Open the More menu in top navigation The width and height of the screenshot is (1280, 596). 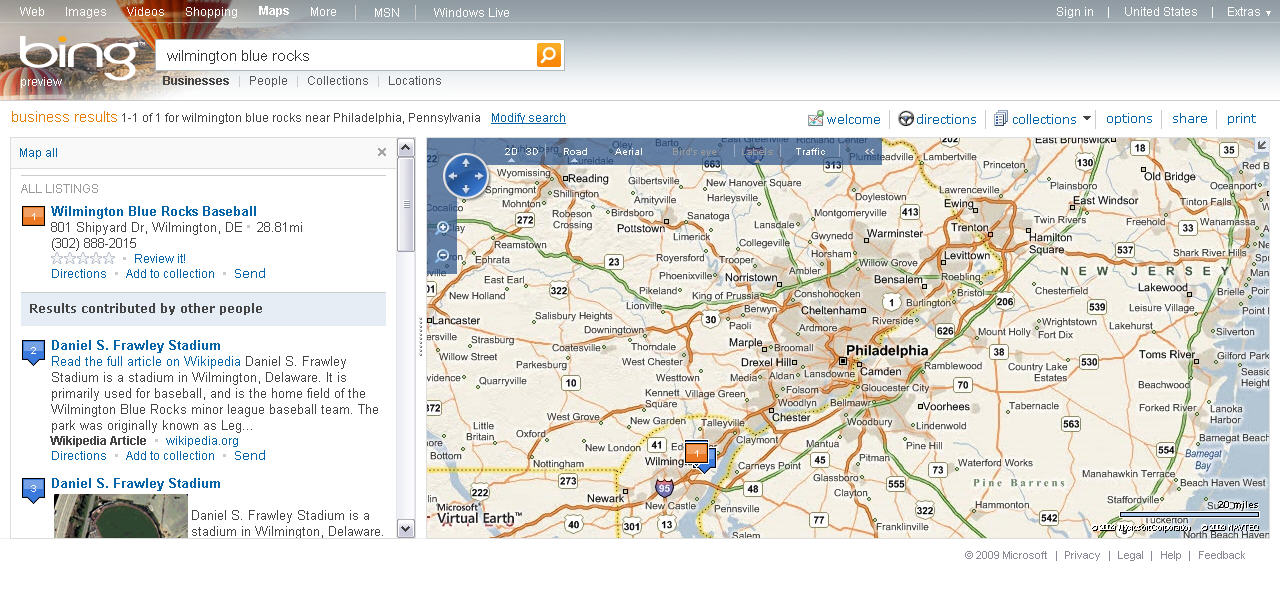coord(323,12)
